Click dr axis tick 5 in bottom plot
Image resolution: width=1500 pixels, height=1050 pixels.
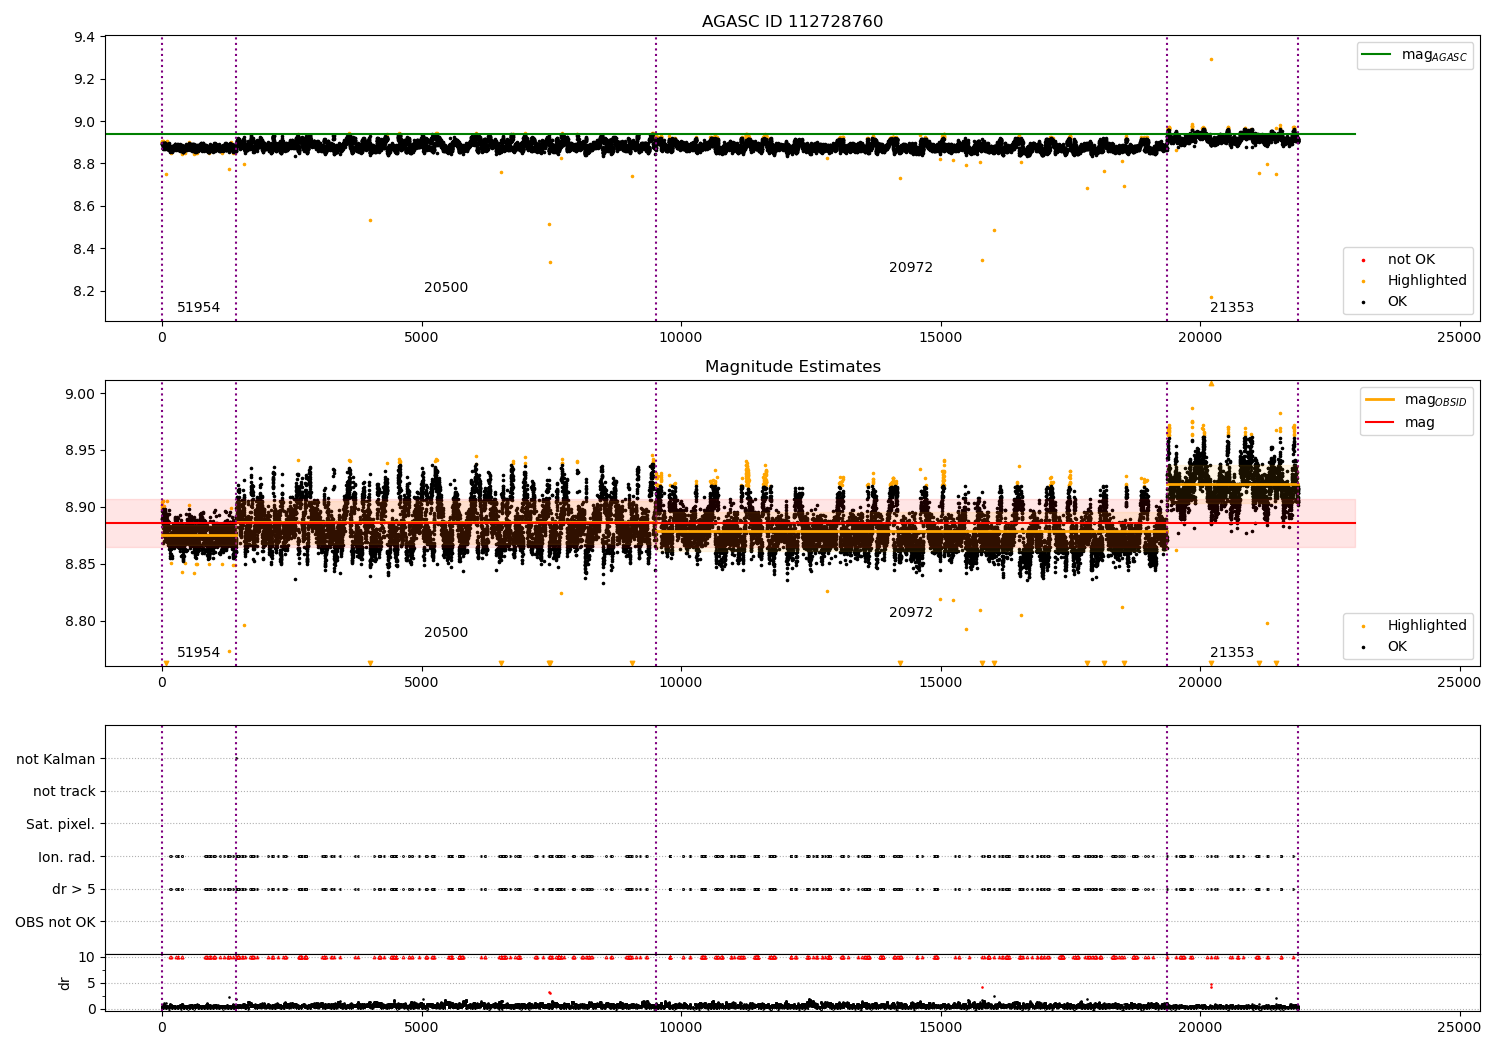[x=91, y=984]
